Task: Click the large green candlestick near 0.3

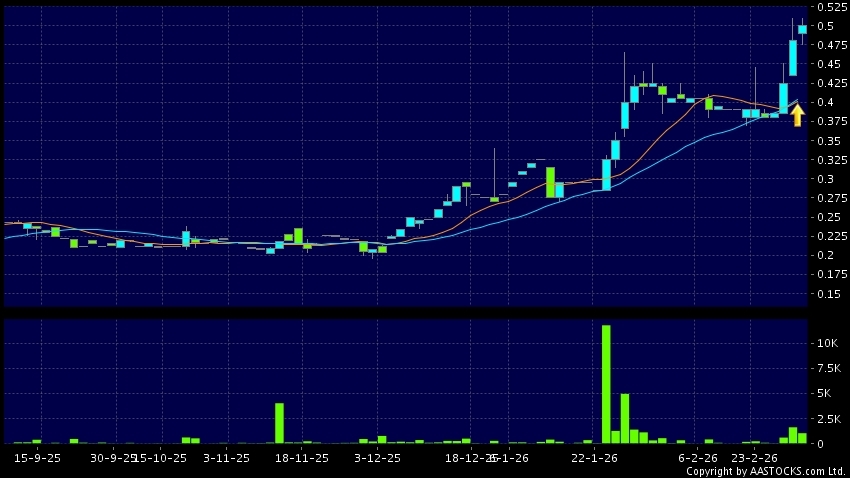Action: [550, 182]
